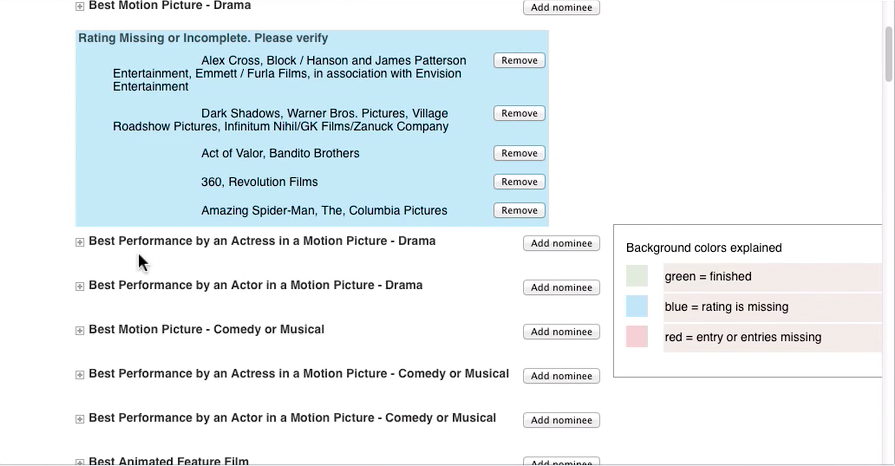The image size is (895, 466).
Task: Remove the Amazing Spider-Man entry
Action: click(519, 211)
